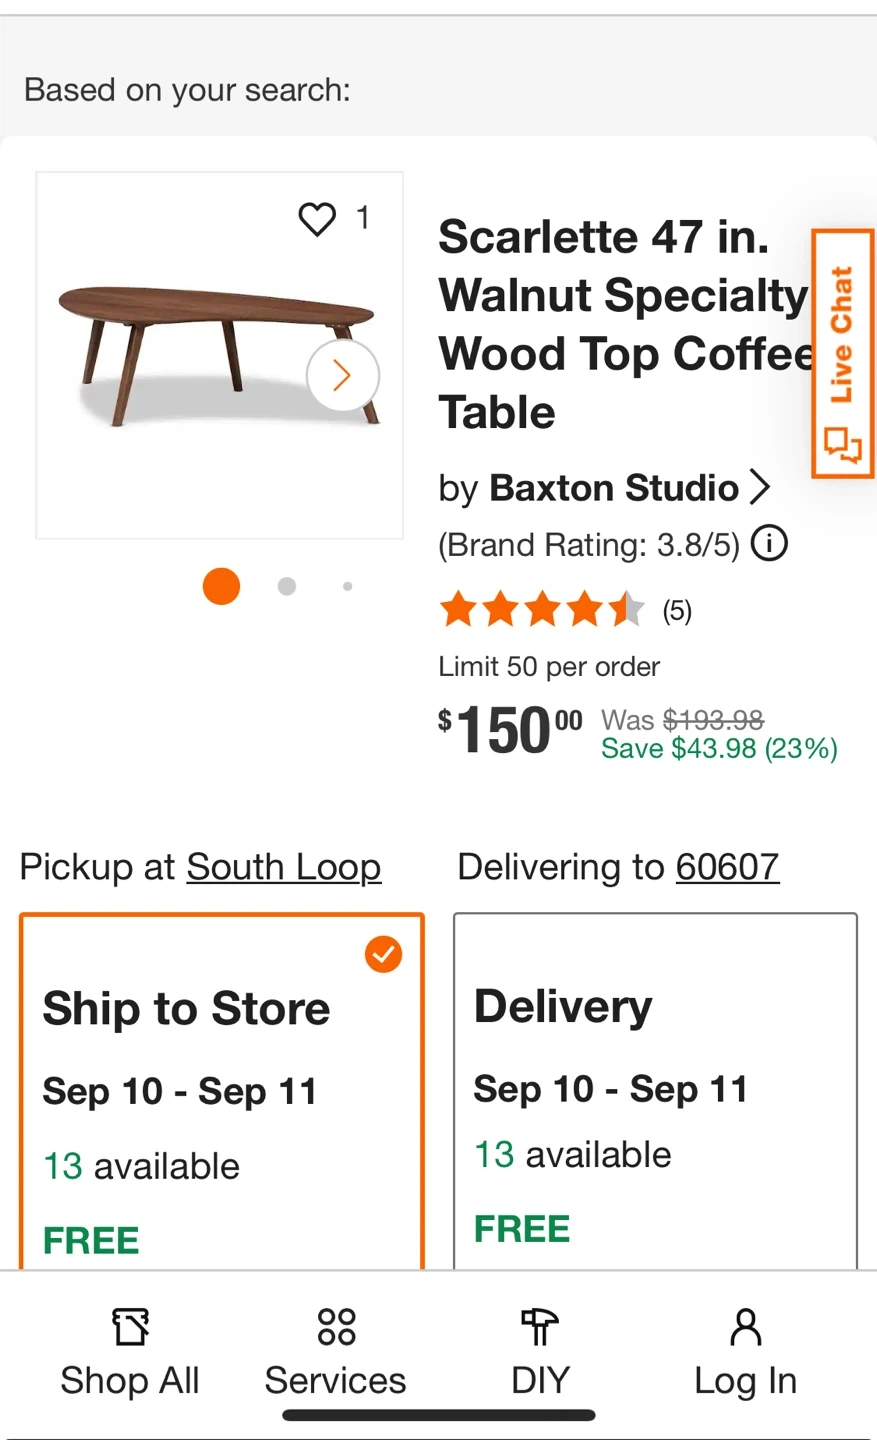
Task: Show next product image arrow
Action: click(x=342, y=376)
